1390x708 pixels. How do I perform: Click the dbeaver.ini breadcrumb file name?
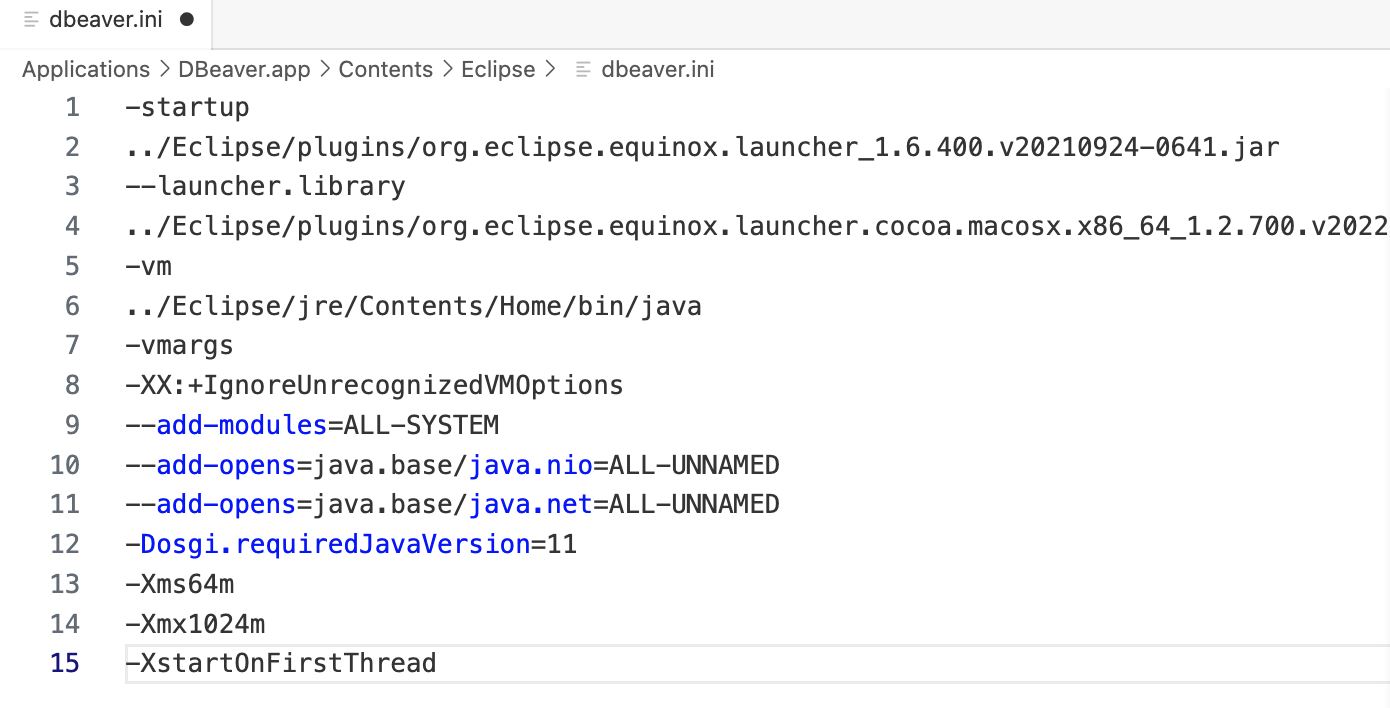658,69
